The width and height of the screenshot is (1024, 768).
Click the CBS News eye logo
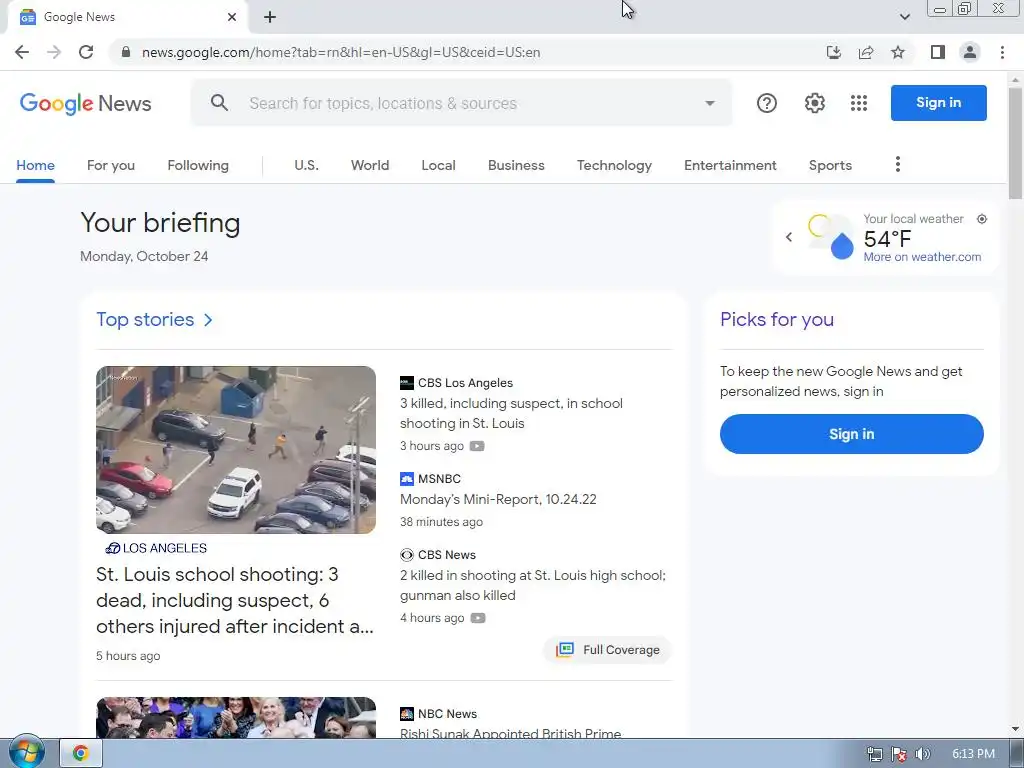pos(406,554)
